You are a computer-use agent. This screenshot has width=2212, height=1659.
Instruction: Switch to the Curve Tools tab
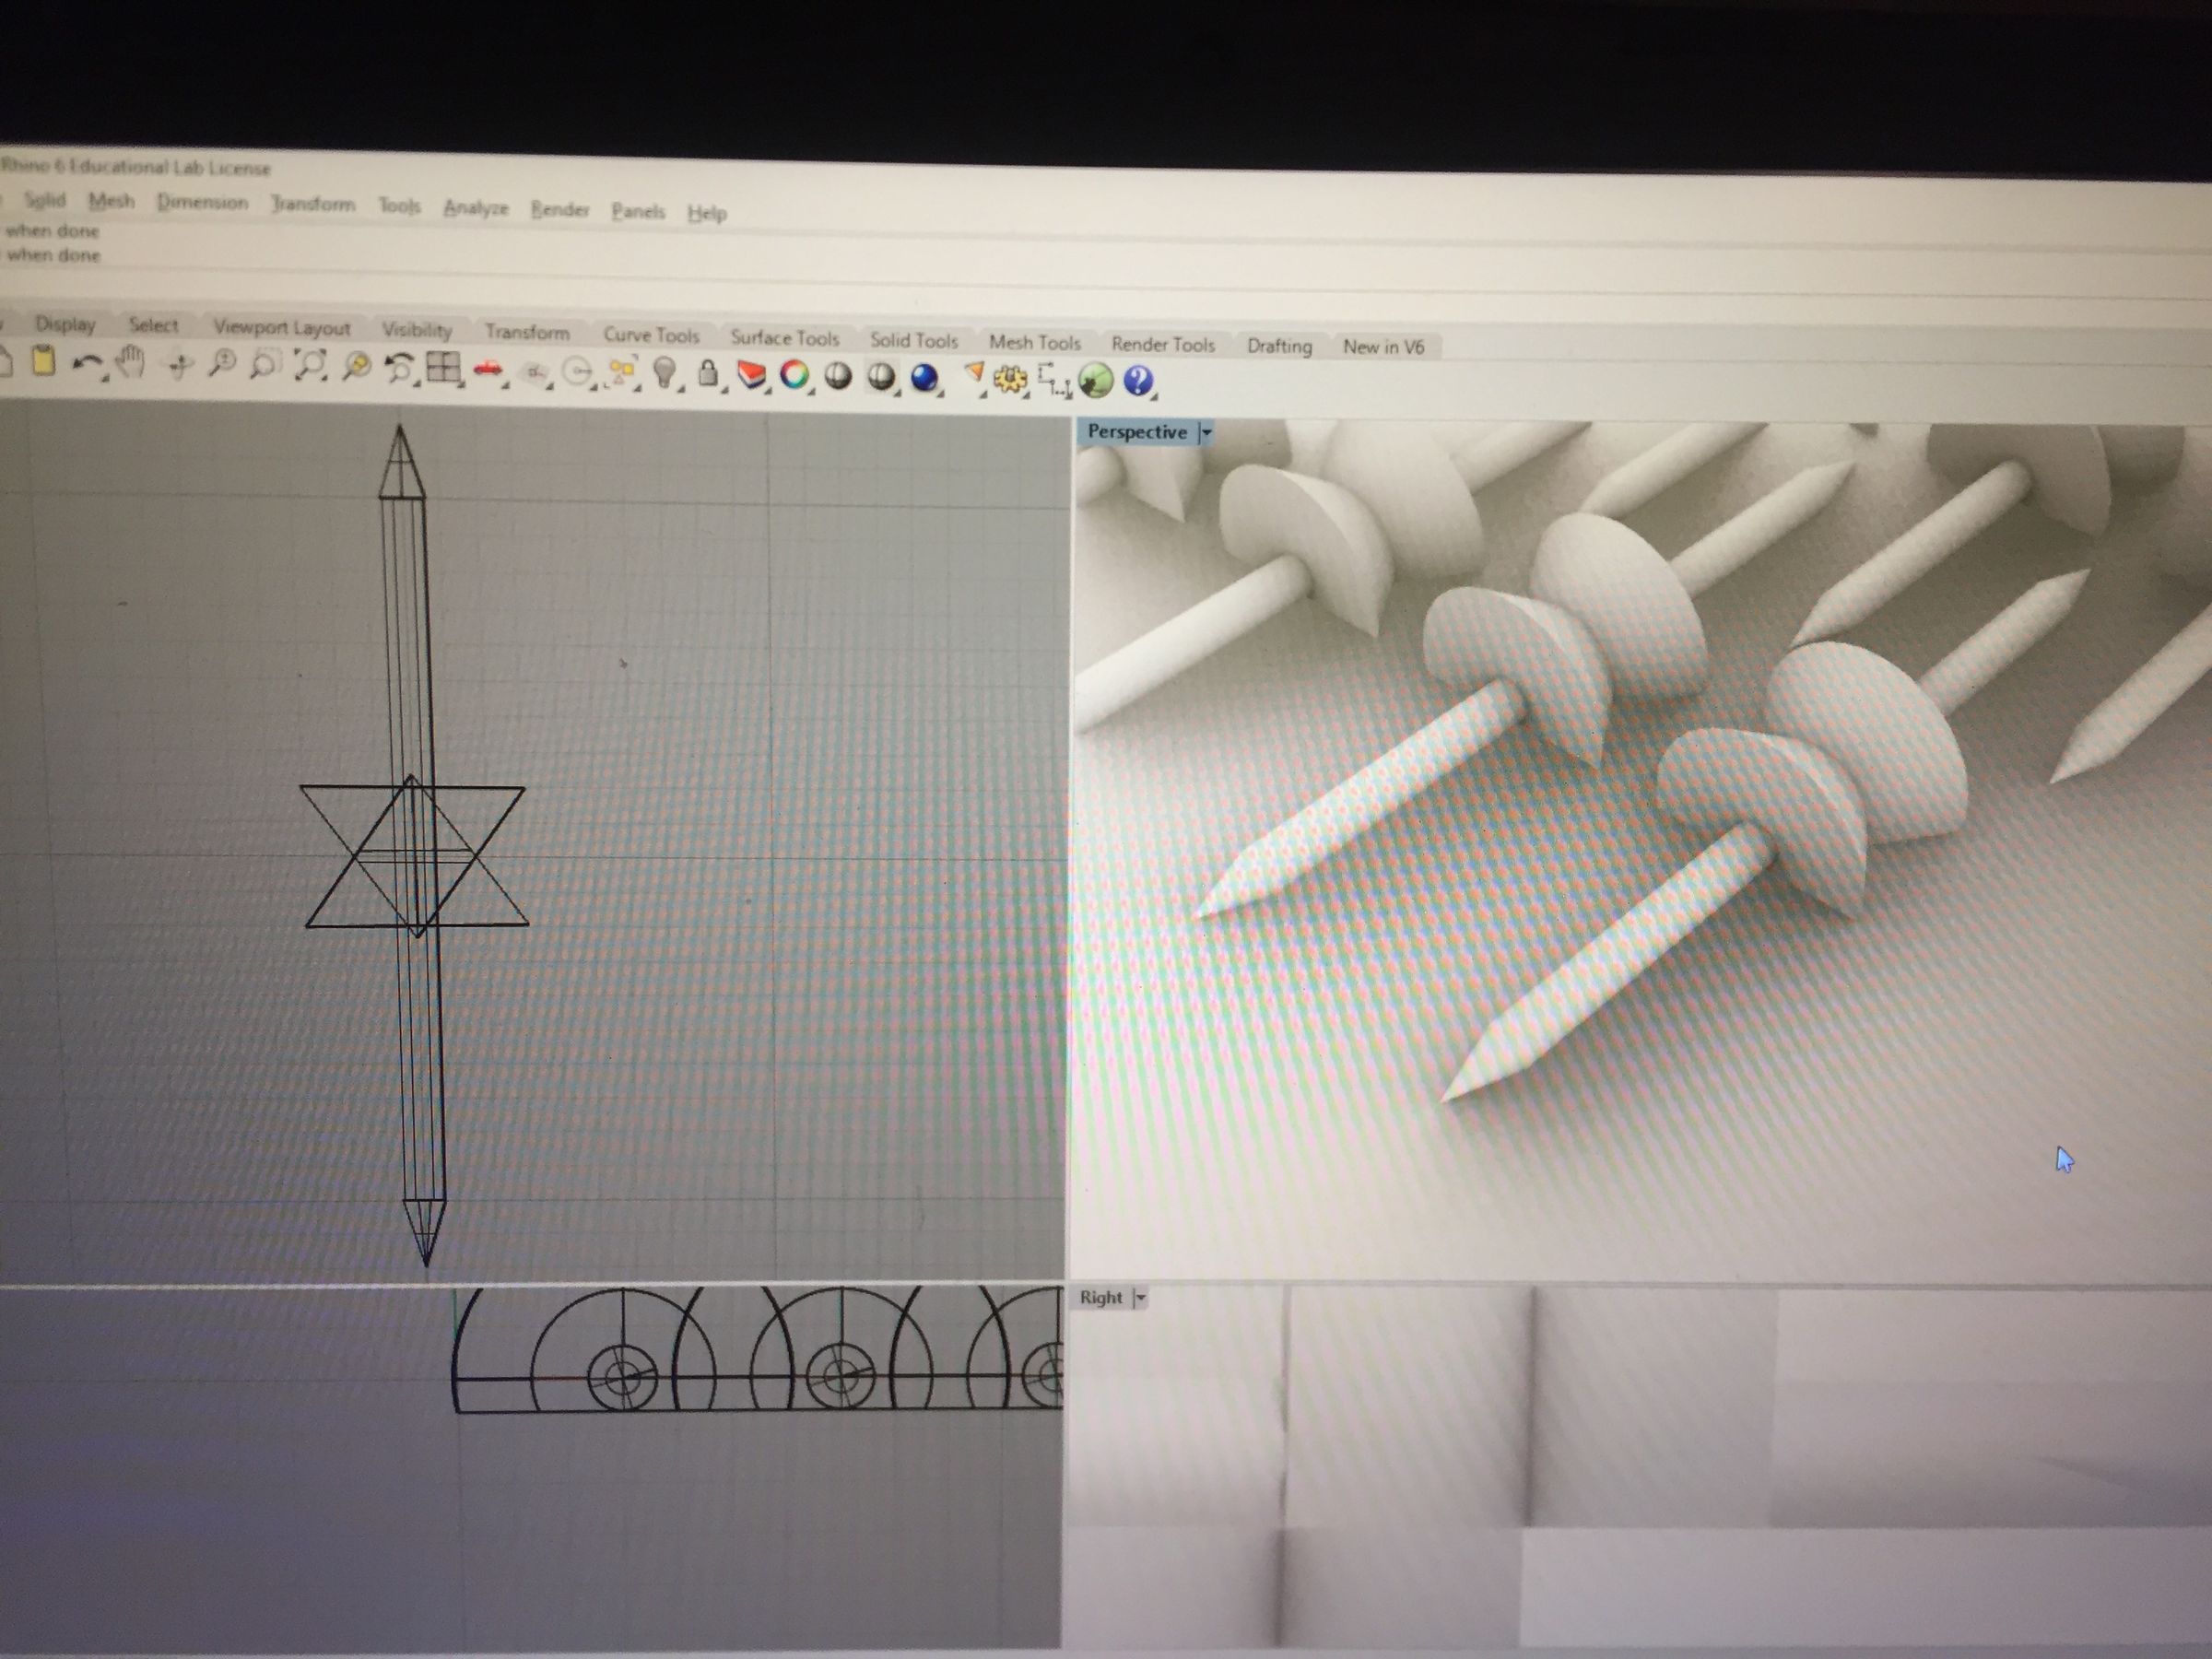click(x=651, y=335)
